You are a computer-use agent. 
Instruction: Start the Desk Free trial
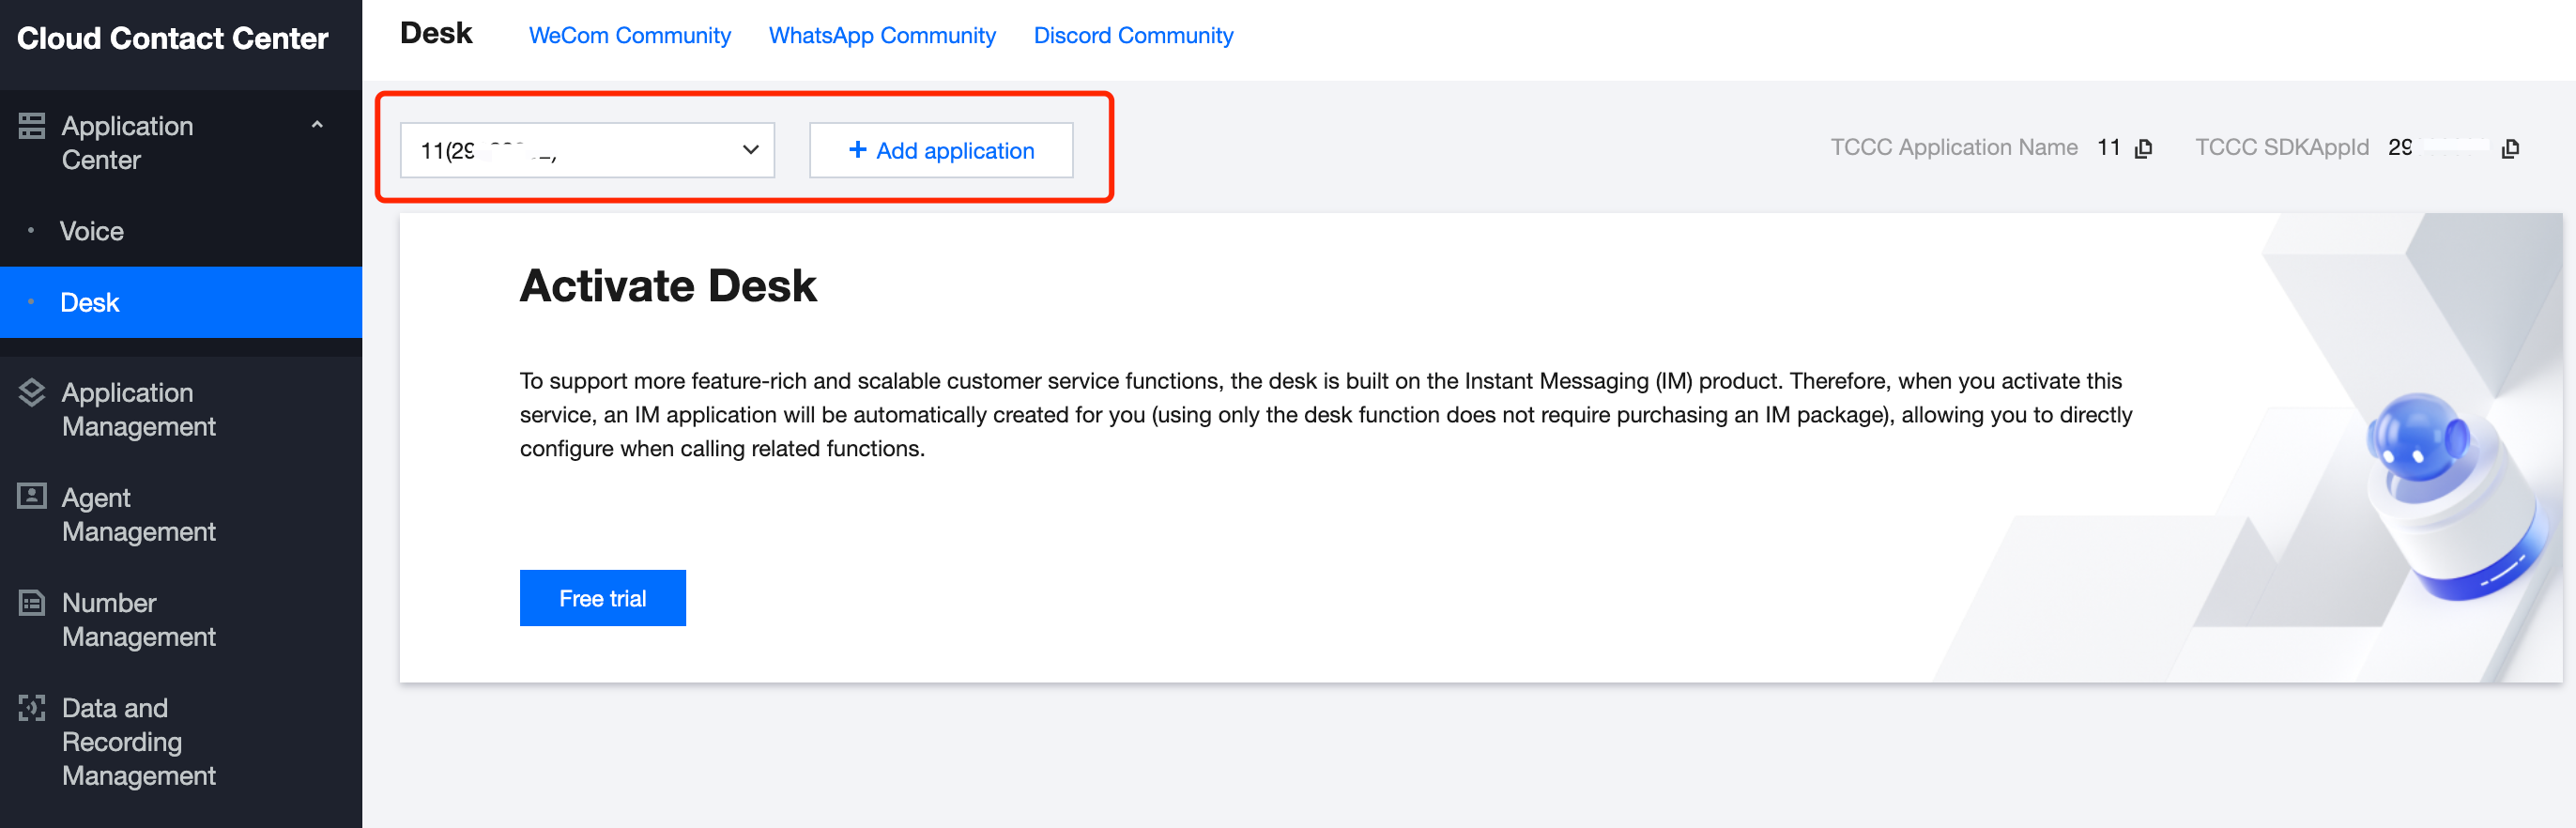tap(602, 598)
